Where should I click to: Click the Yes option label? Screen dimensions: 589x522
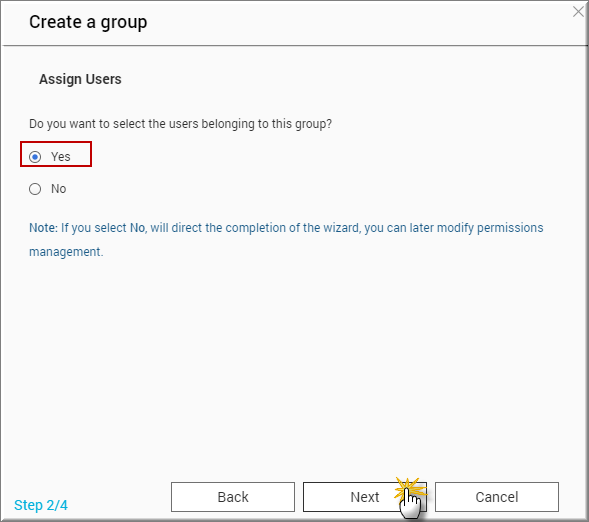click(x=60, y=157)
